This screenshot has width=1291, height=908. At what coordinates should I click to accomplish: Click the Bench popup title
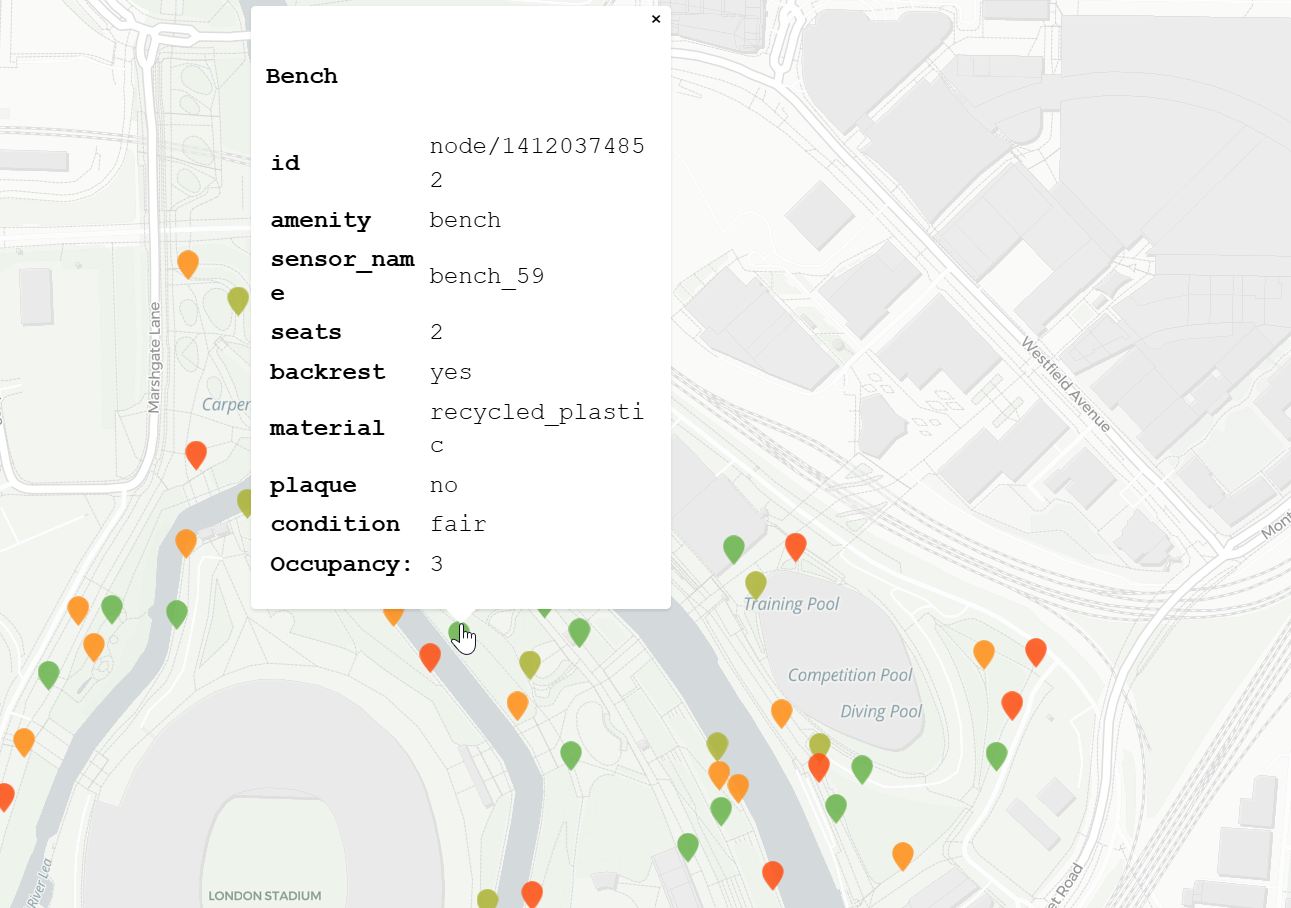coord(302,76)
